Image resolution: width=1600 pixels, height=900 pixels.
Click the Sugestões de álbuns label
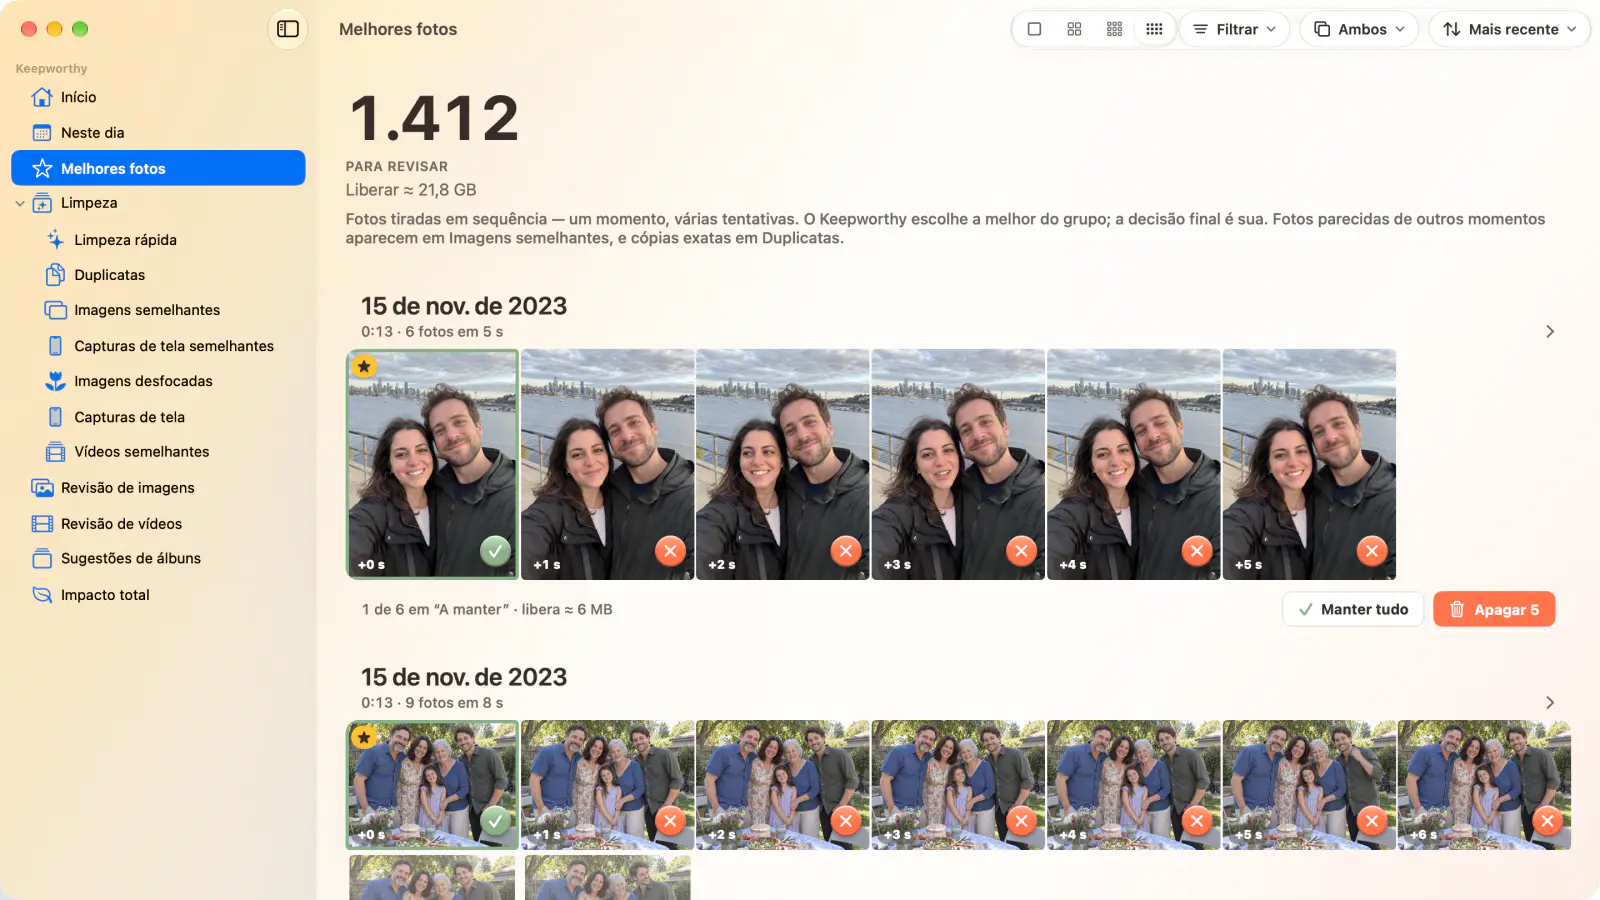[x=131, y=558]
